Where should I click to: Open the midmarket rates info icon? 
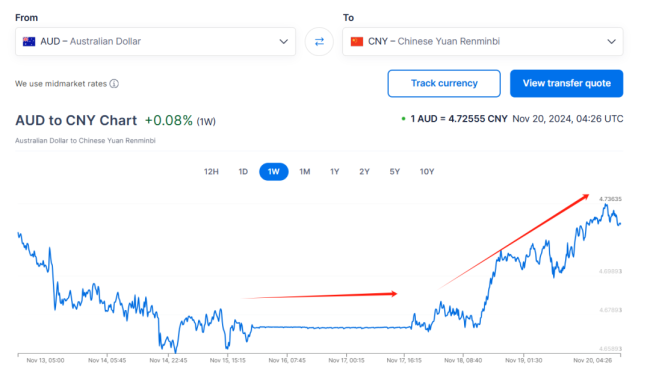[x=114, y=84]
